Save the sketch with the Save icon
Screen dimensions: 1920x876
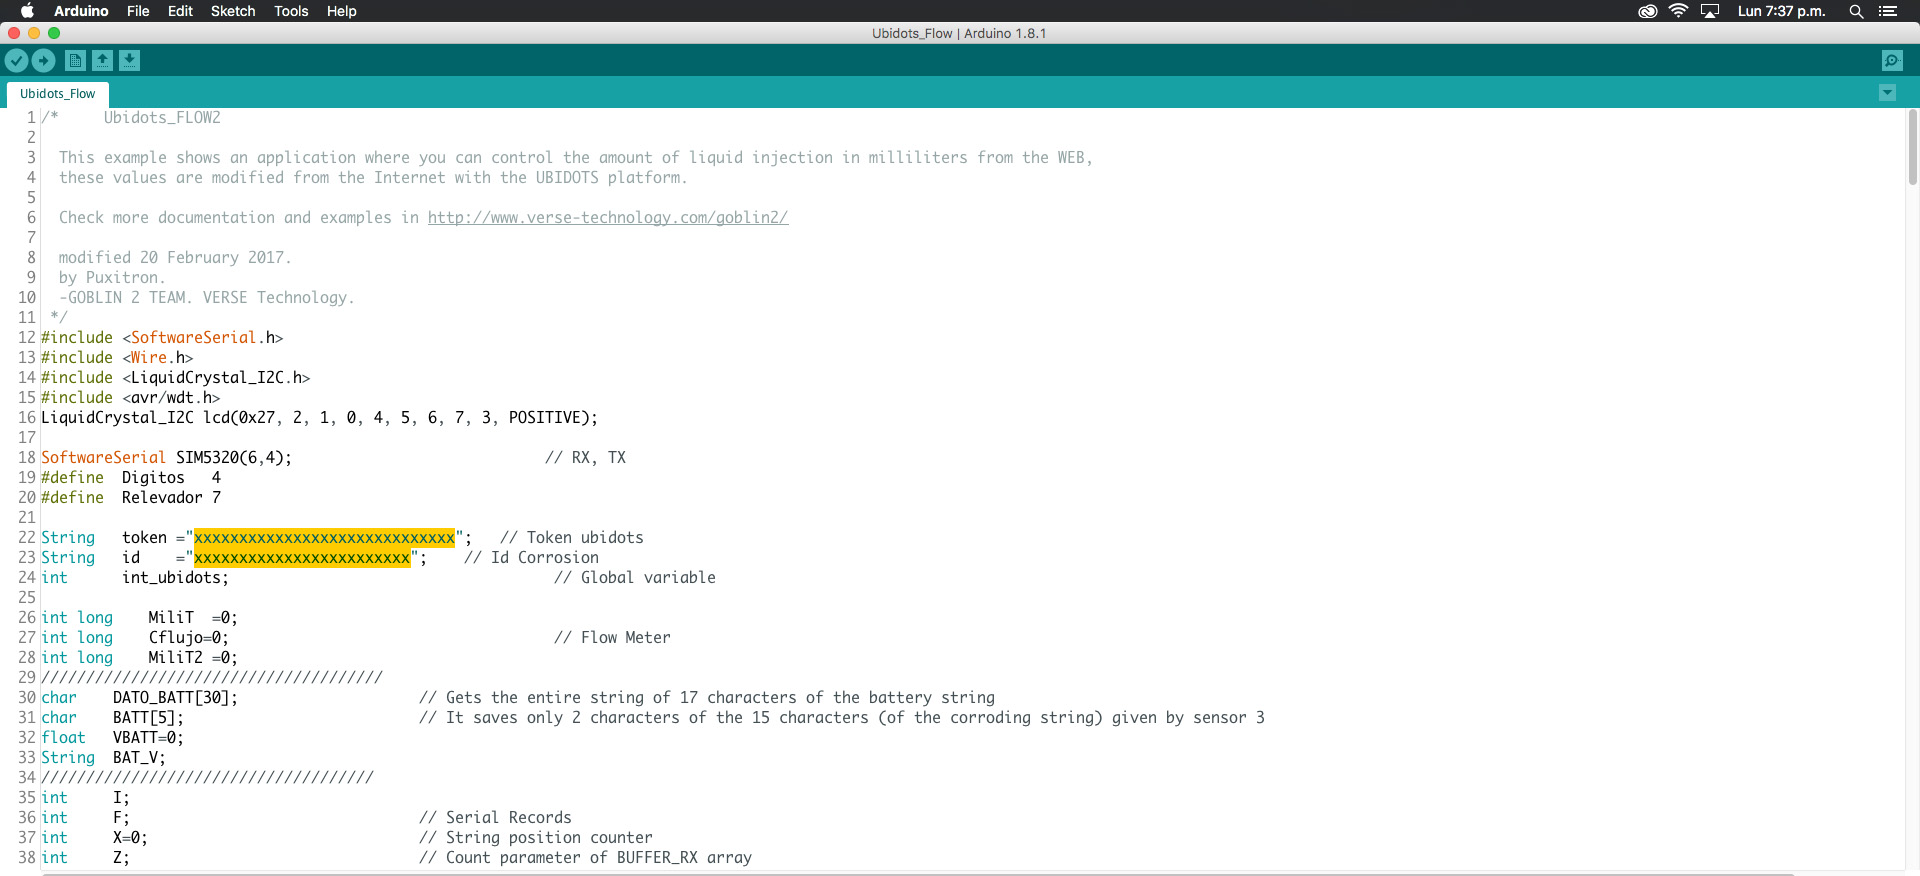click(x=129, y=61)
